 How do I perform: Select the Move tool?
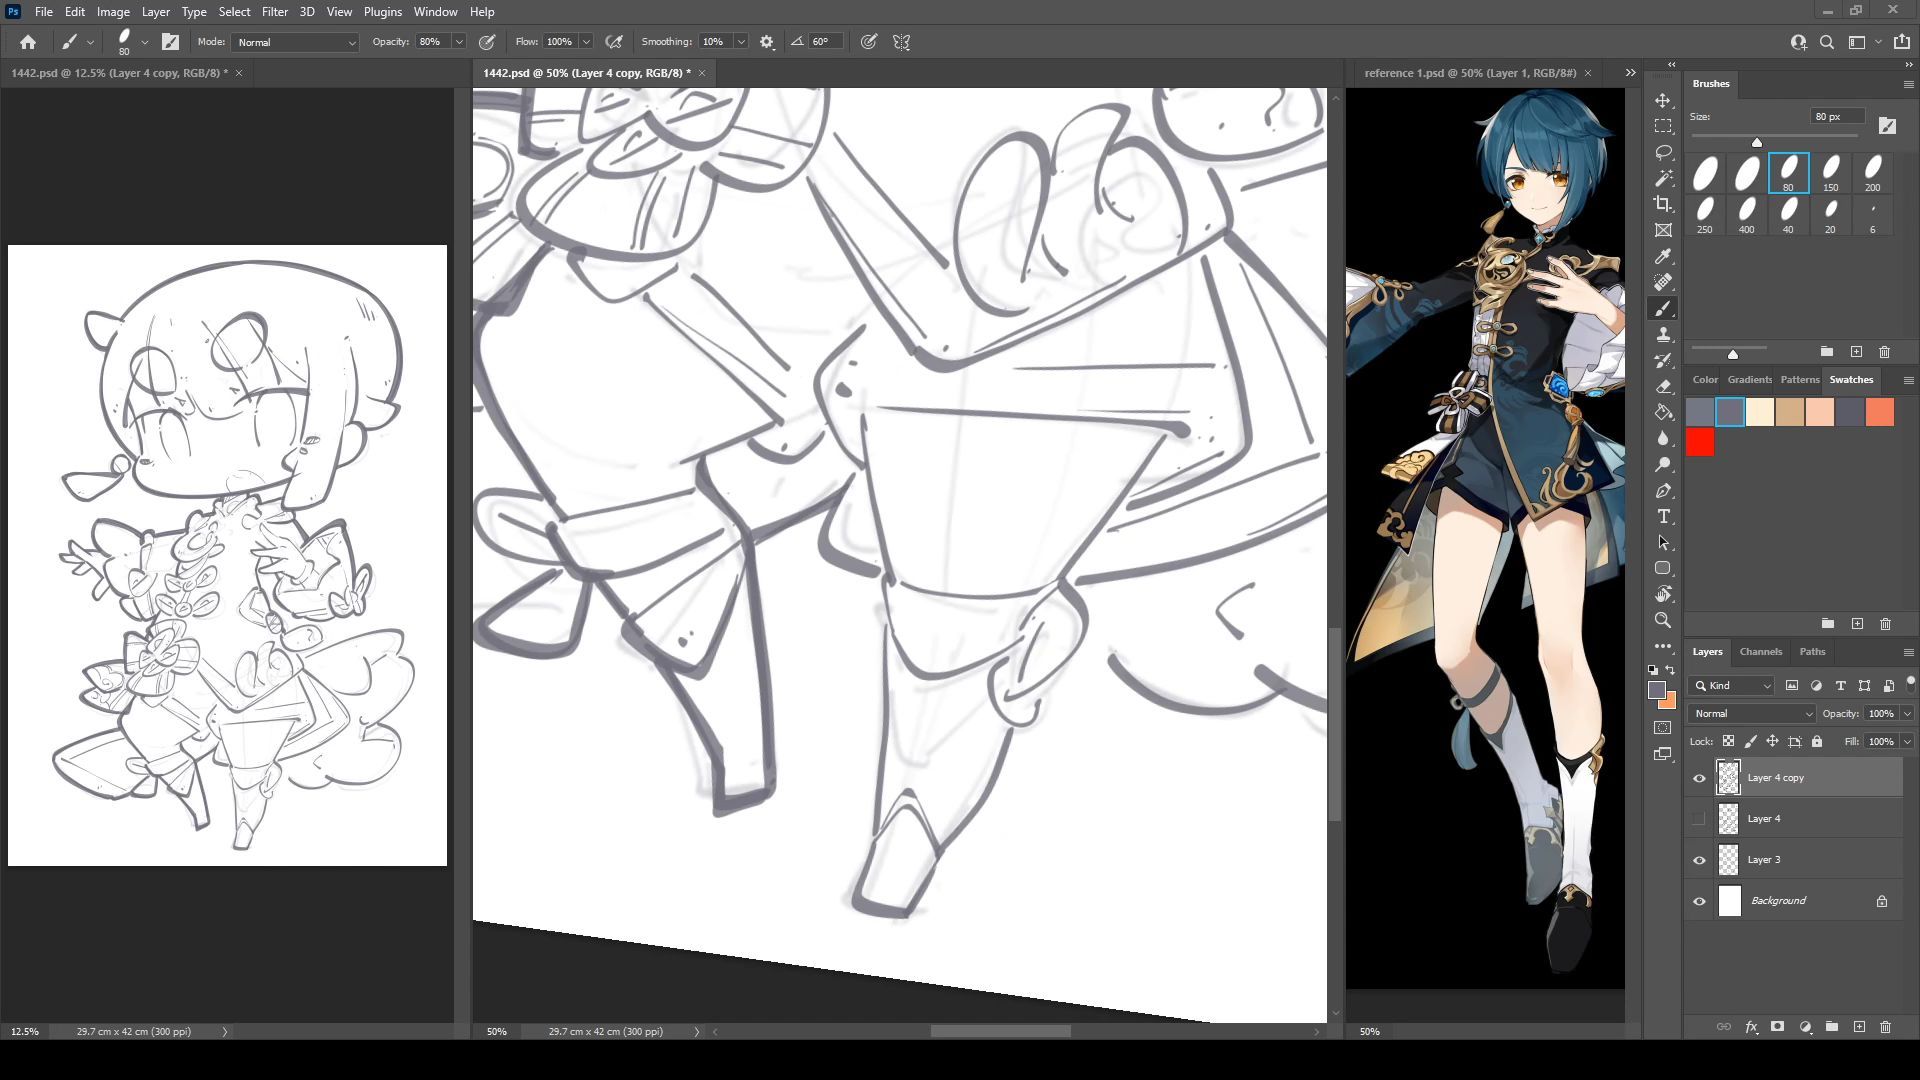[1663, 101]
